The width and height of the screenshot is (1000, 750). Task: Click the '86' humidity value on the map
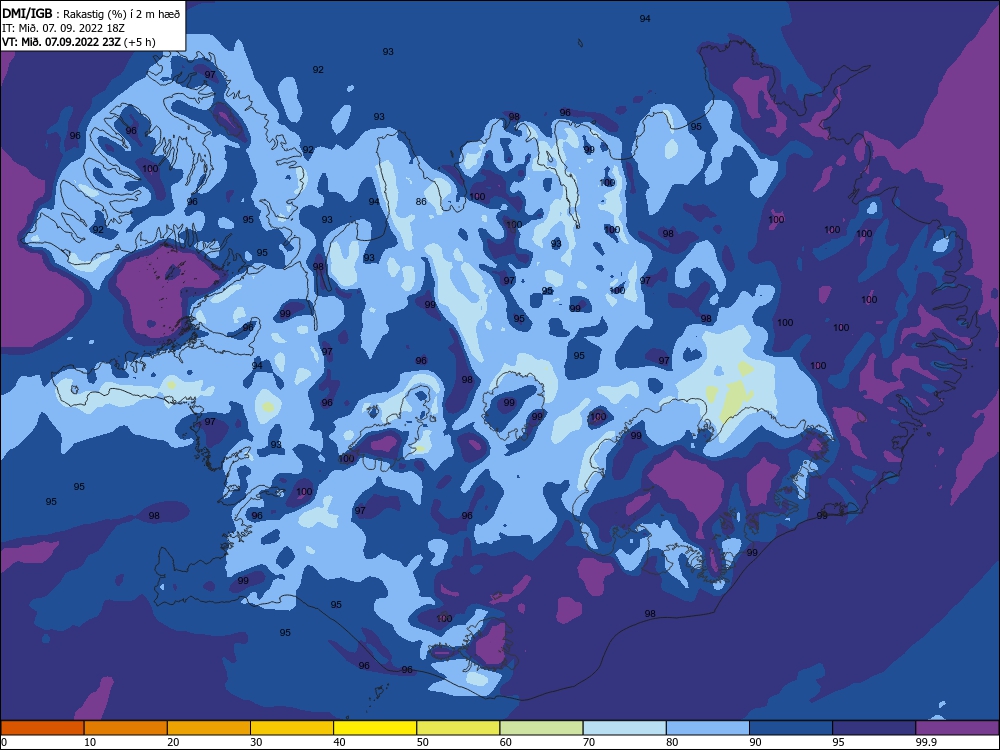421,202
